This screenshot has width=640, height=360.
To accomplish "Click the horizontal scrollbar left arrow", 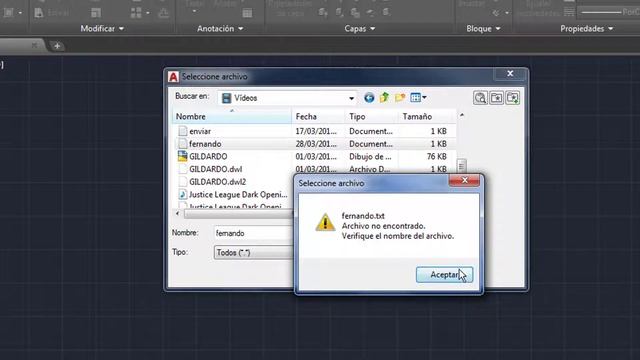I will (177, 213).
